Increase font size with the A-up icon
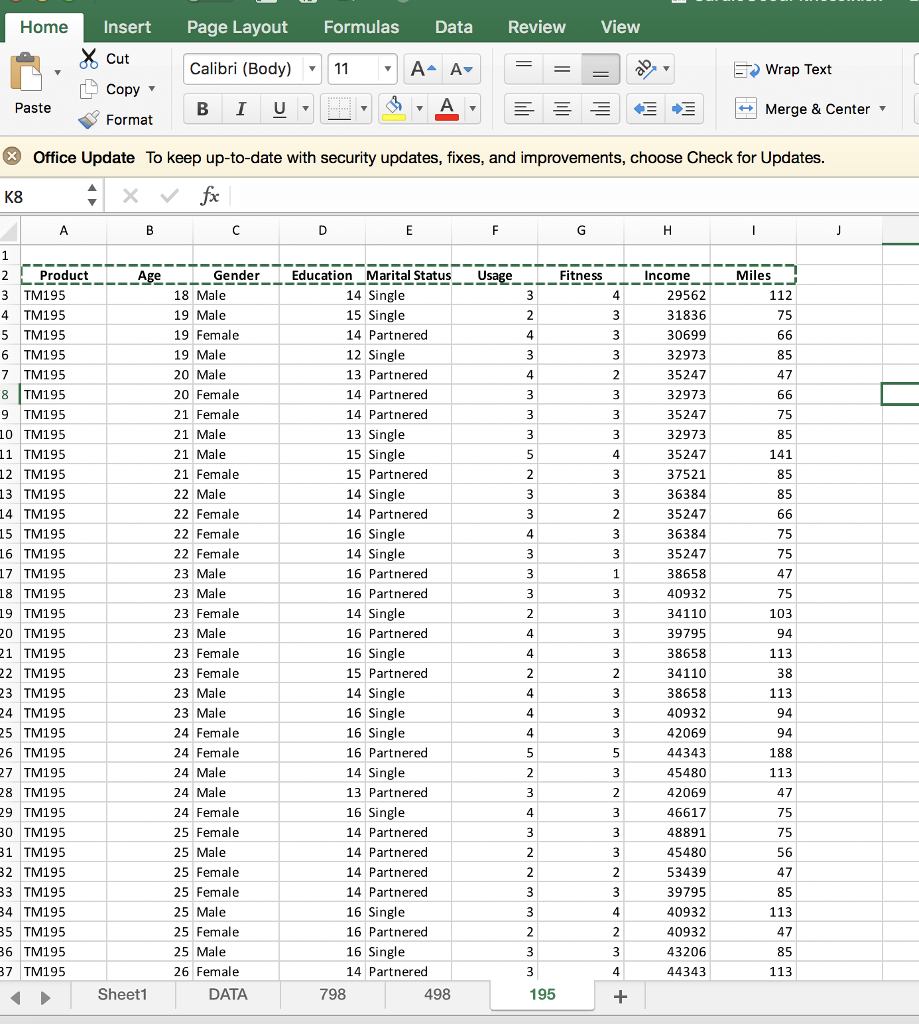919x1024 pixels. pos(423,69)
